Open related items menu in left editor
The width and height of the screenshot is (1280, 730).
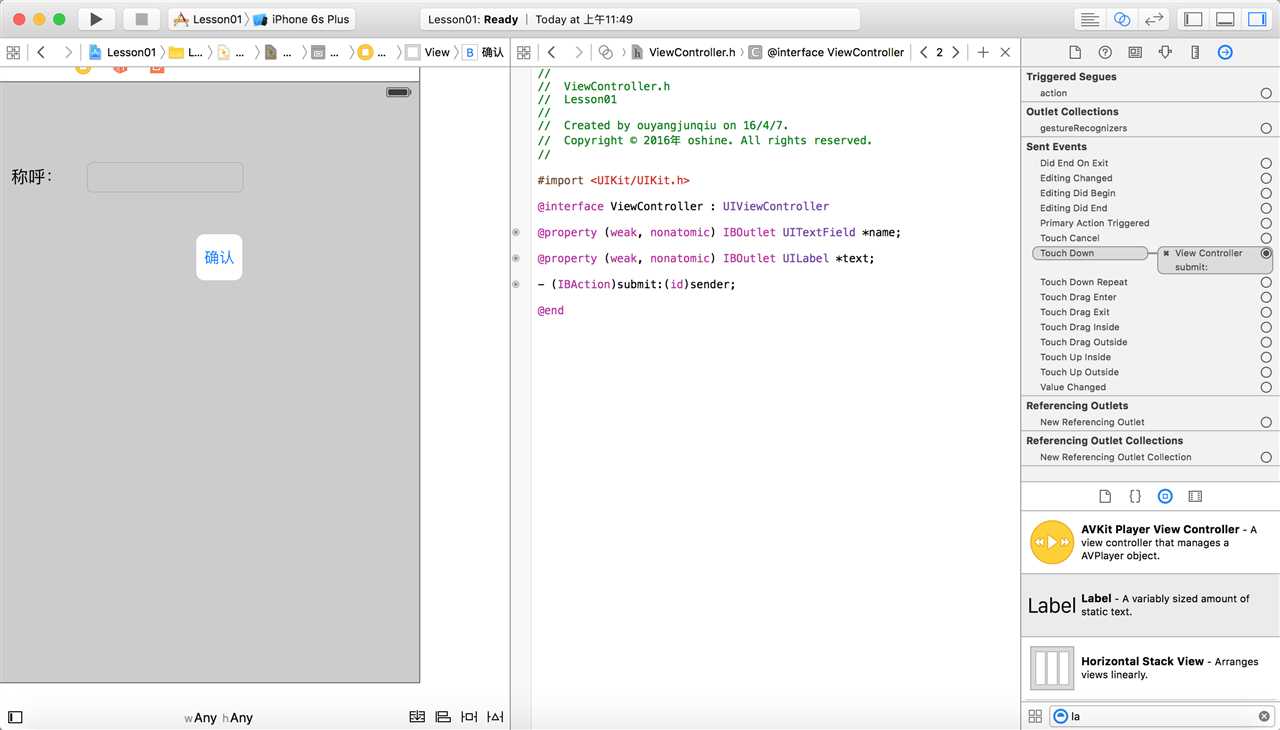pos(13,52)
